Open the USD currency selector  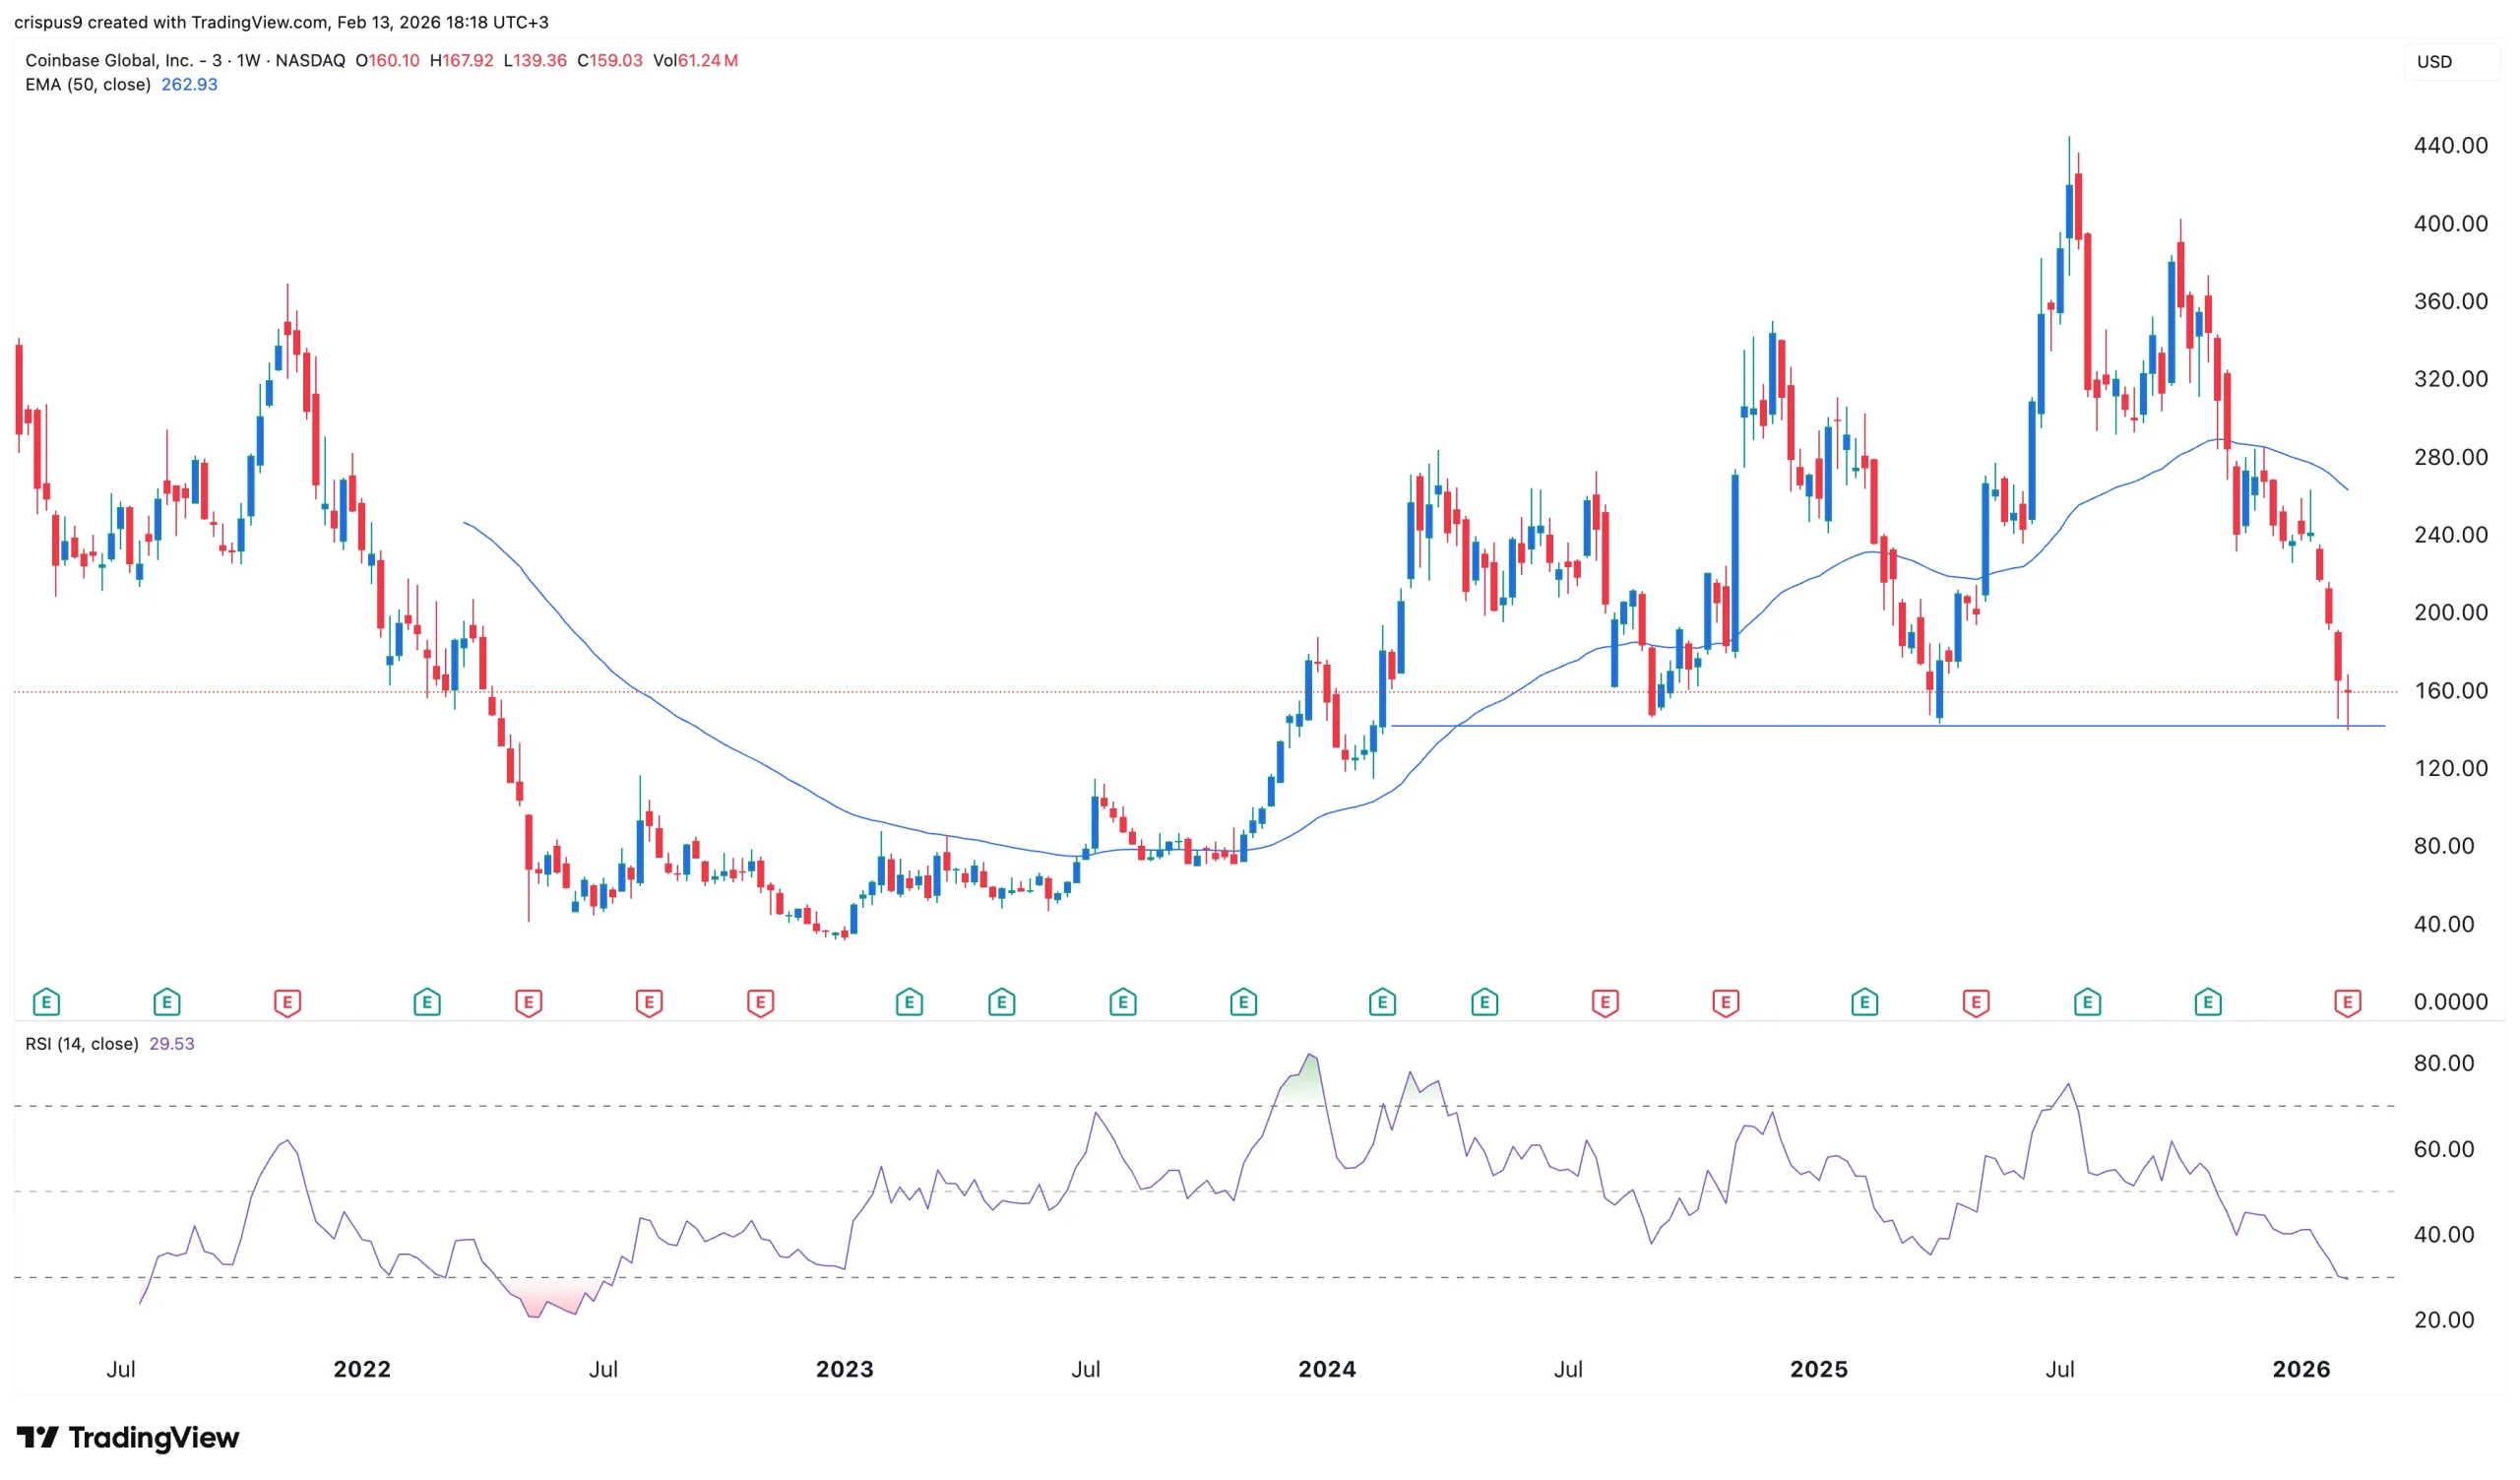click(x=2436, y=61)
